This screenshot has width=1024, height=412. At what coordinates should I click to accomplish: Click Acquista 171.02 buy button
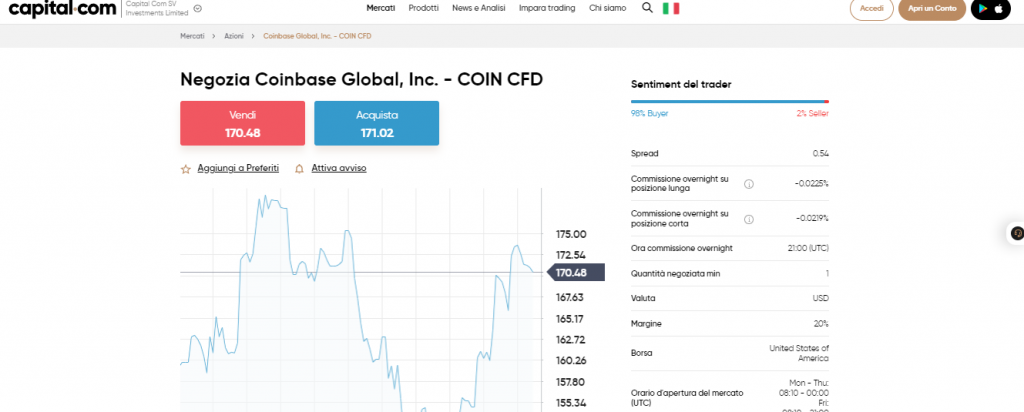coord(377,123)
